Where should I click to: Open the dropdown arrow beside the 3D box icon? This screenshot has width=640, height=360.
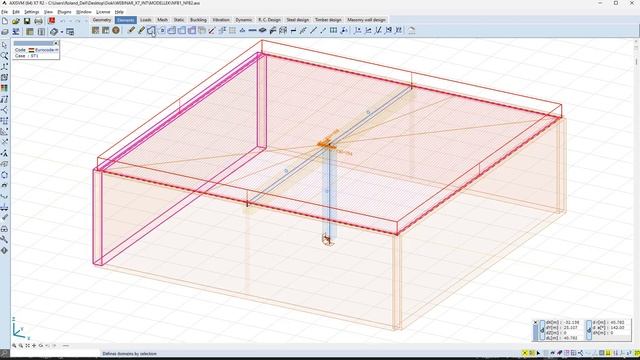click(x=62, y=31)
